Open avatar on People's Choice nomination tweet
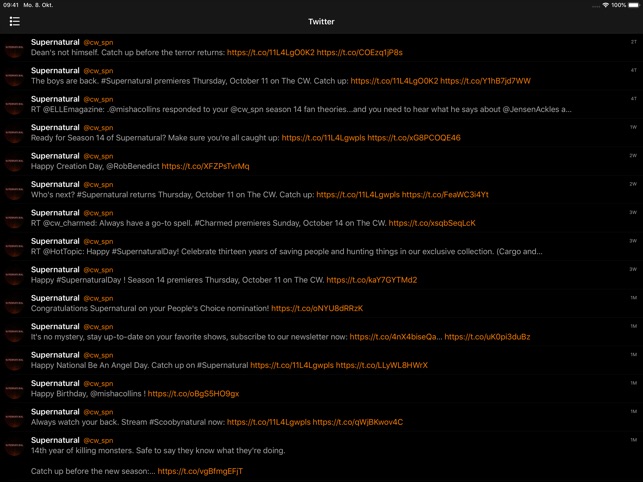This screenshot has width=643, height=482. [x=14, y=304]
